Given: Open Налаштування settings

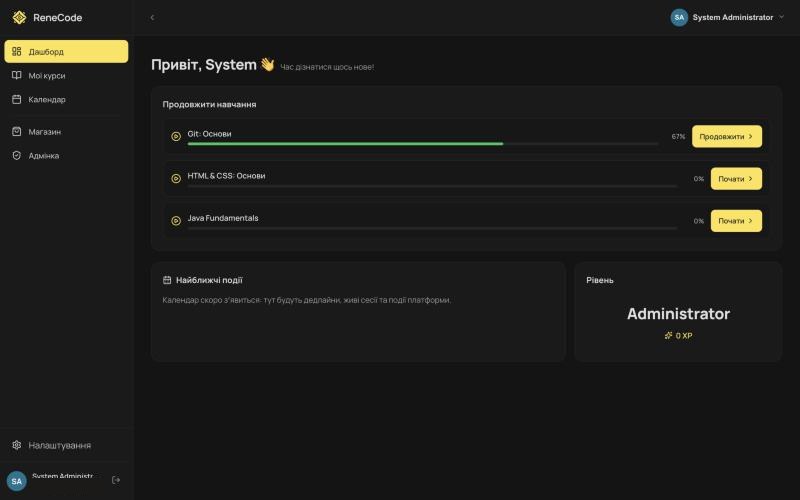Looking at the screenshot, I should [66, 445].
